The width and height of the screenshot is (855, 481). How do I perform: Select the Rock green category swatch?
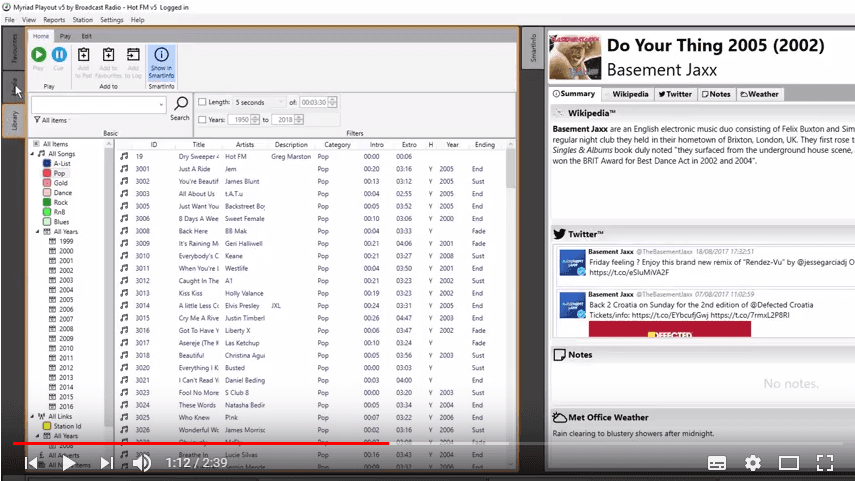pos(47,202)
